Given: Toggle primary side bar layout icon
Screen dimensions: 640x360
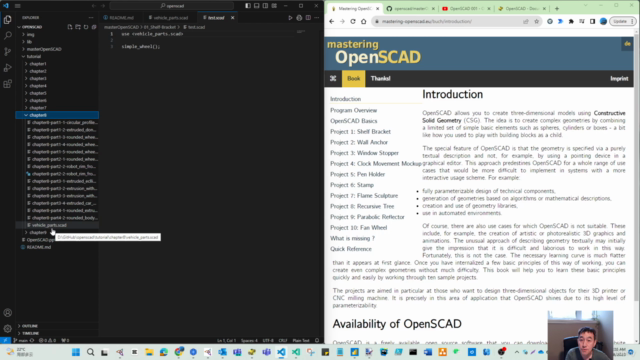Looking at the screenshot, I should point(248,6).
